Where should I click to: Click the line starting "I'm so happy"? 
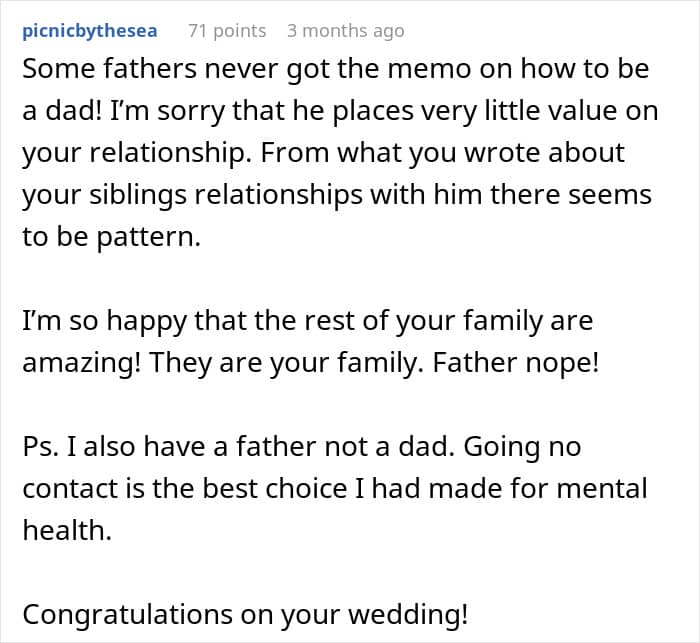pyautogui.click(x=307, y=321)
